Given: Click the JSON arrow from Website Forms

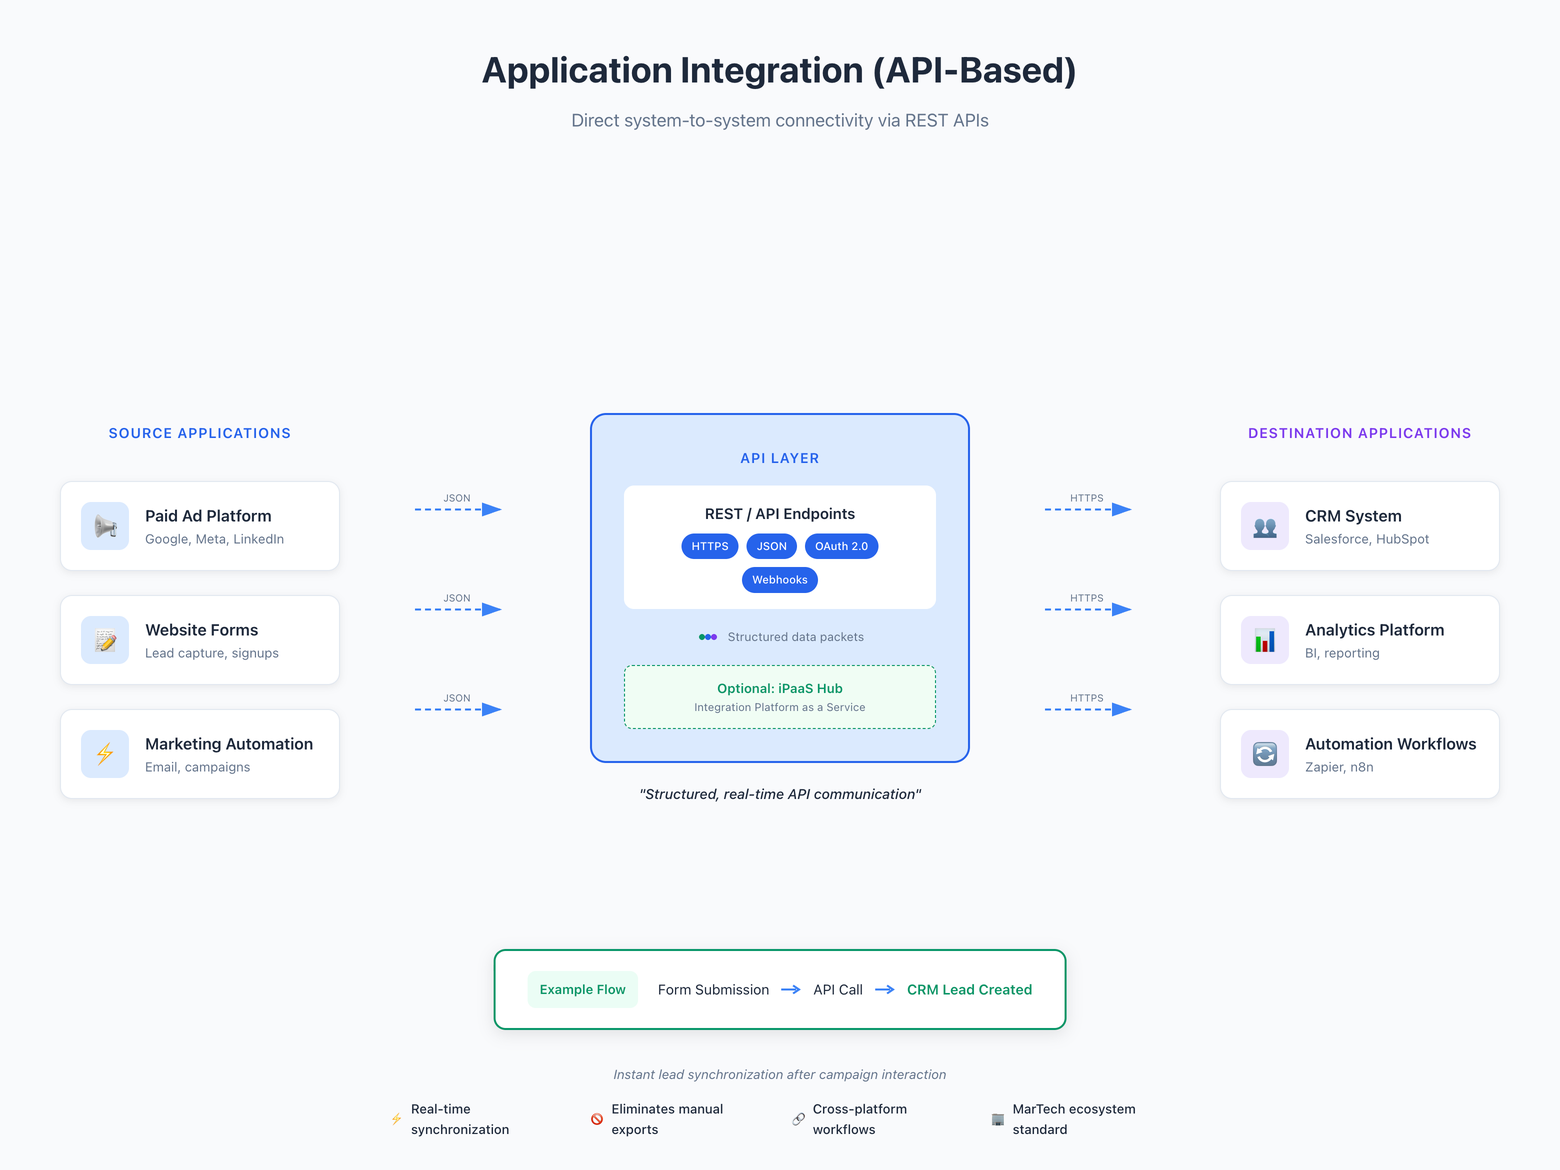Looking at the screenshot, I should coord(457,608).
